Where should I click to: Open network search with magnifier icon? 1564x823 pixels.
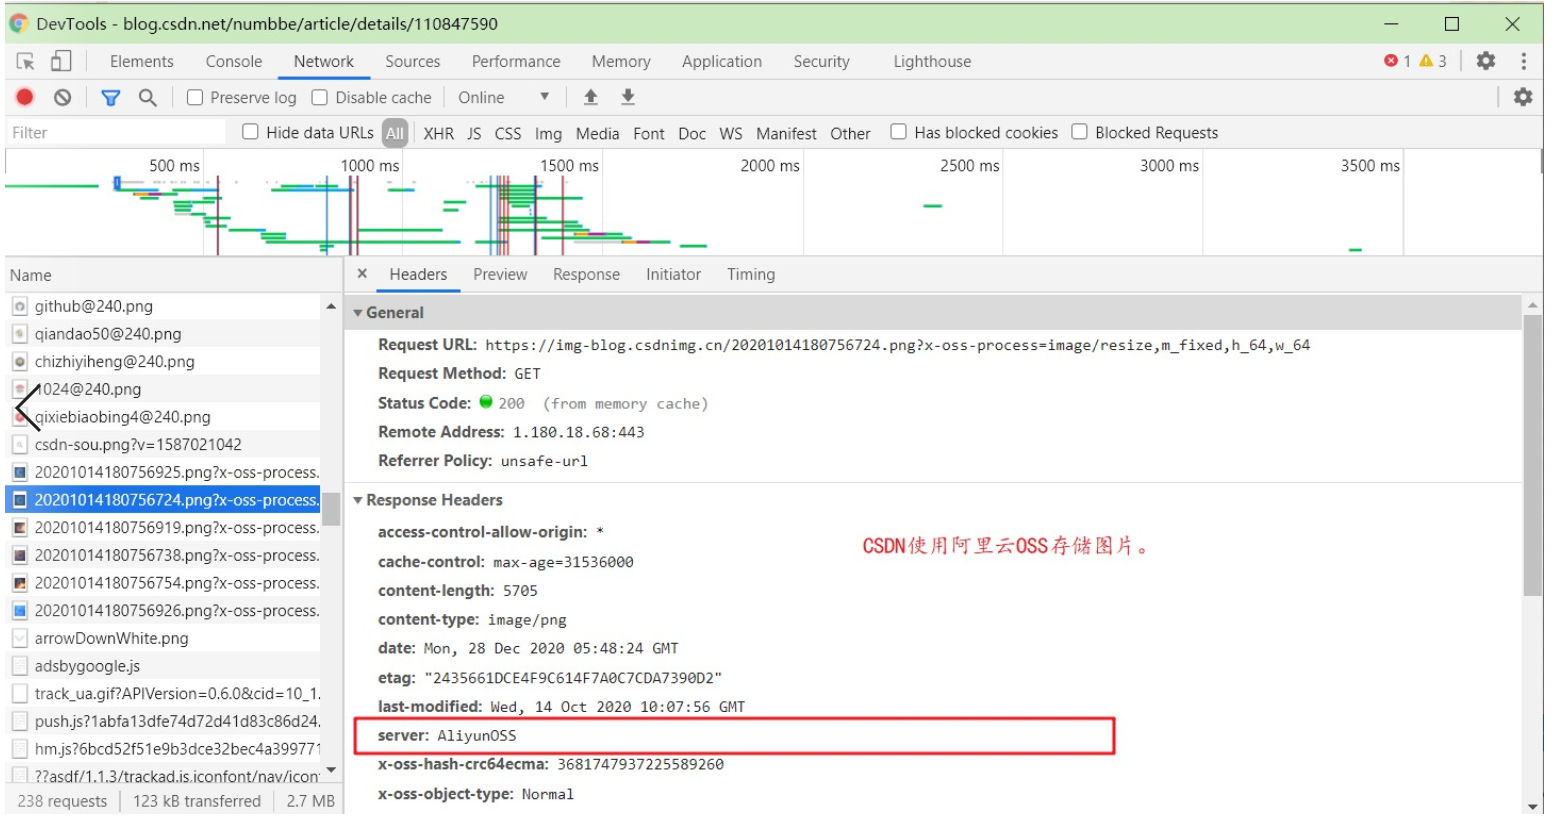coord(147,97)
